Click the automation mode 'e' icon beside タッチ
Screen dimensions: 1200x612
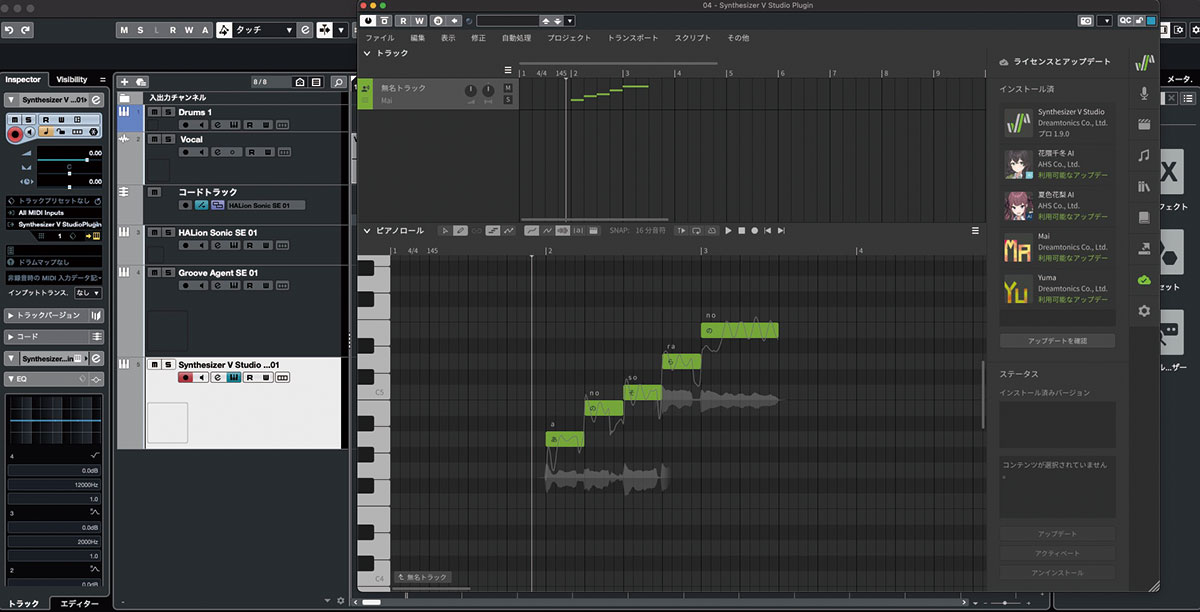306,31
